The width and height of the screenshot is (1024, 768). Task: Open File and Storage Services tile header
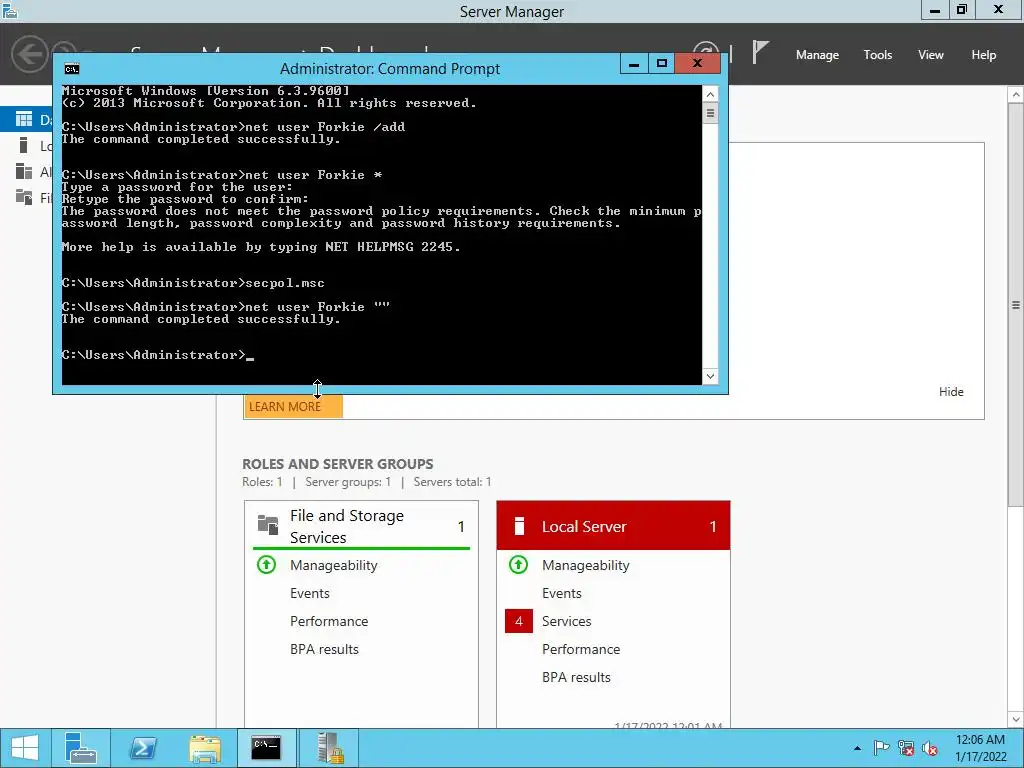(x=361, y=526)
